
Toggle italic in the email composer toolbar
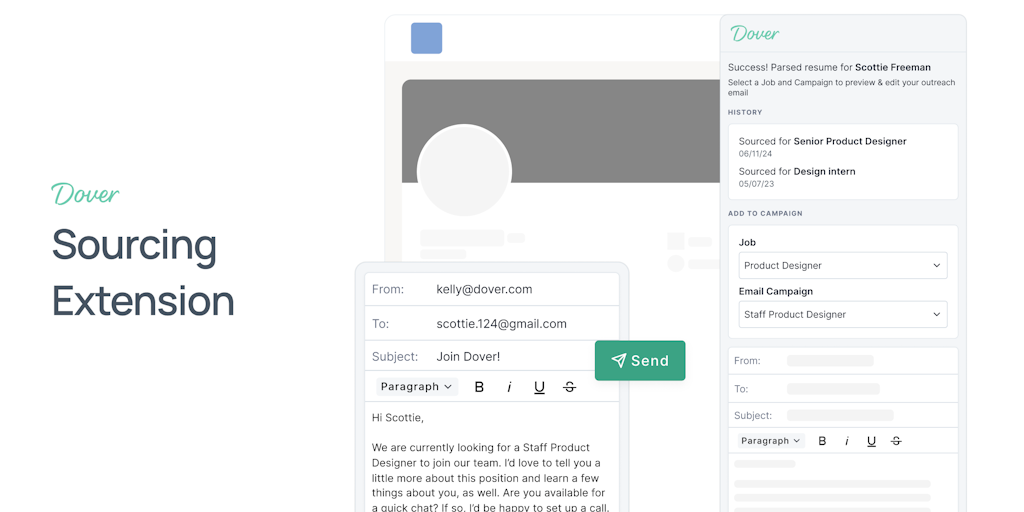point(509,387)
